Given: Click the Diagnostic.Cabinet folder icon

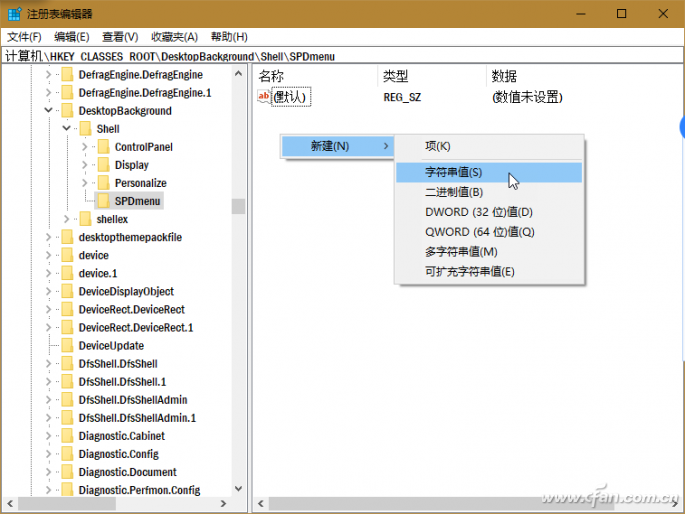Looking at the screenshot, I should 67,436.
